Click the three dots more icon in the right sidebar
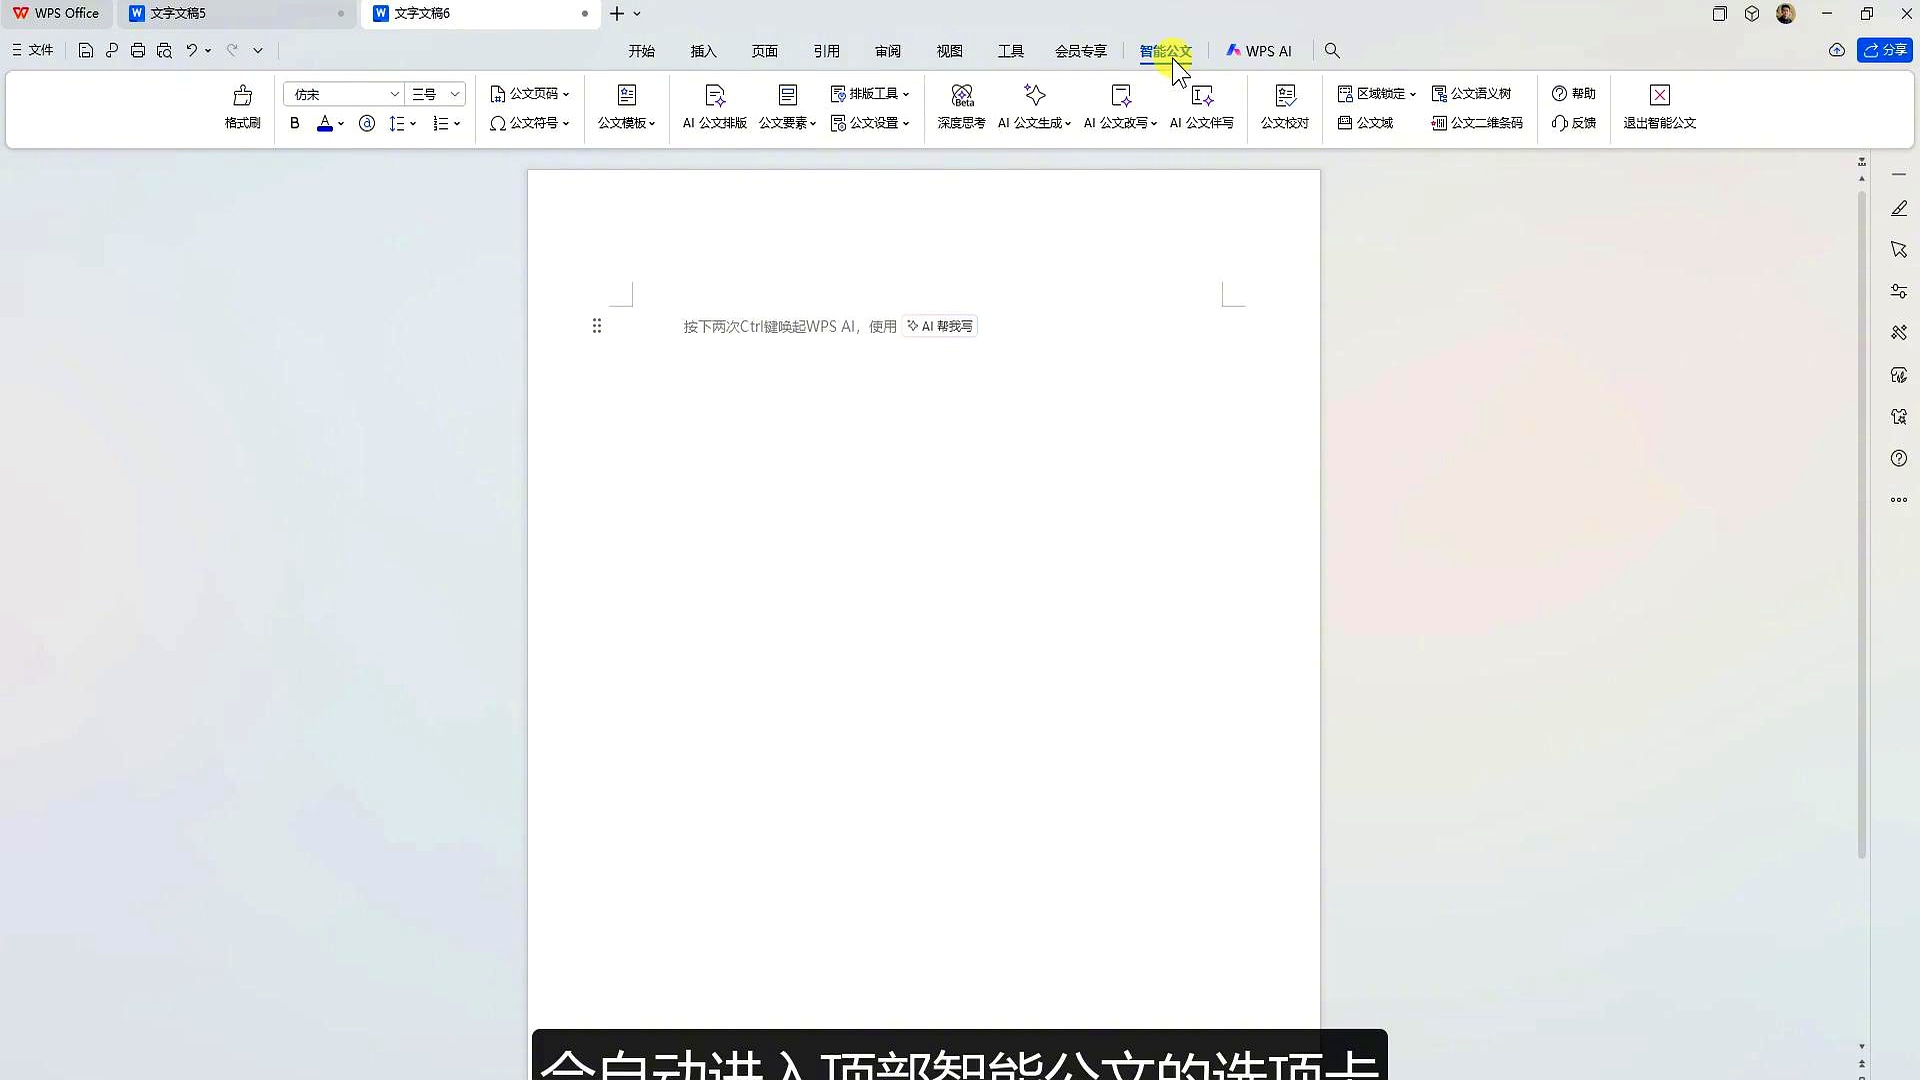Viewport: 1920px width, 1080px height. click(1899, 500)
